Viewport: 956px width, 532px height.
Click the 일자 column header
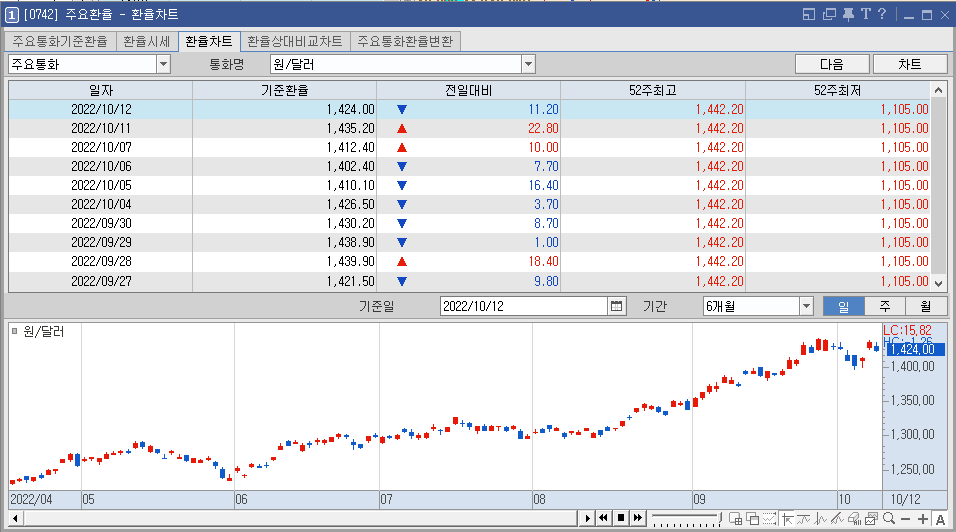(101, 90)
